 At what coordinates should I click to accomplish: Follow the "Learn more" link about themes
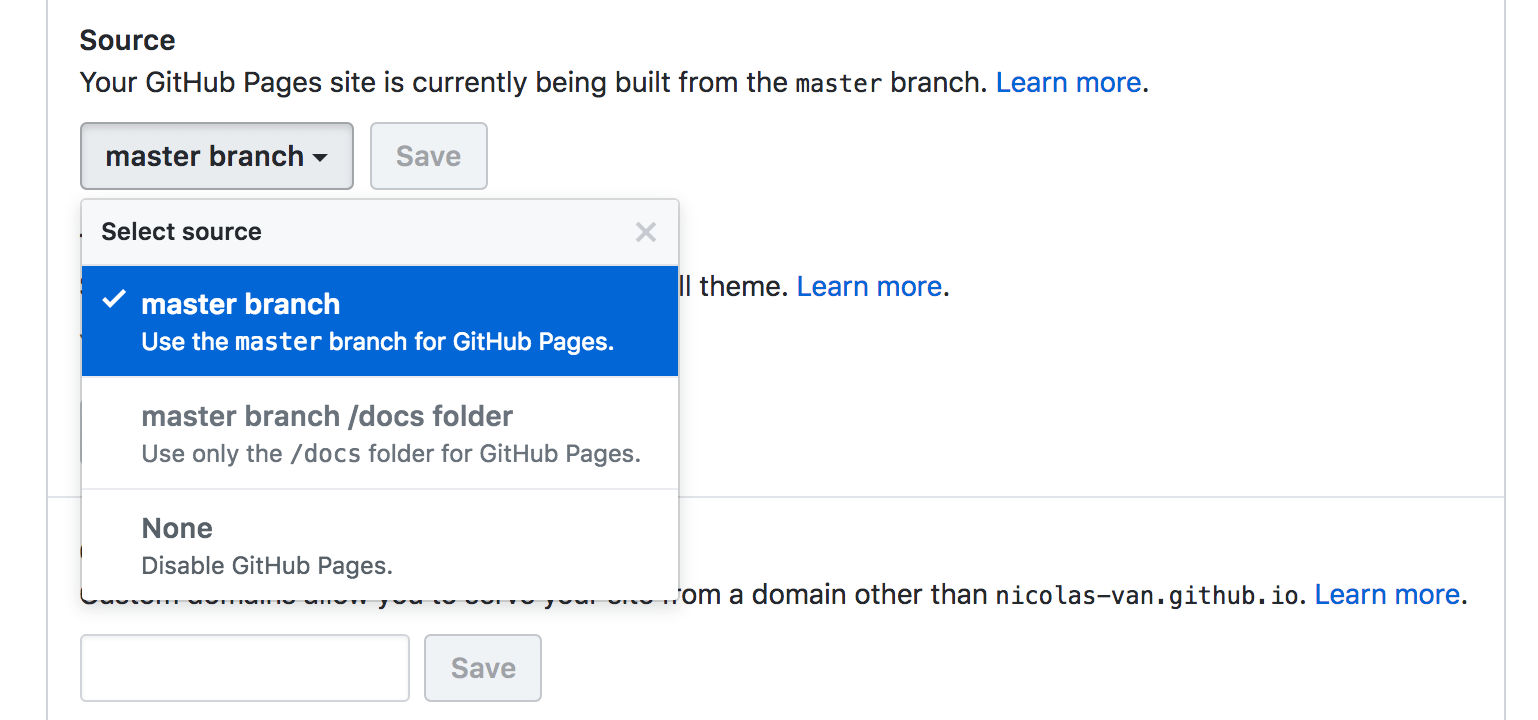[868, 286]
